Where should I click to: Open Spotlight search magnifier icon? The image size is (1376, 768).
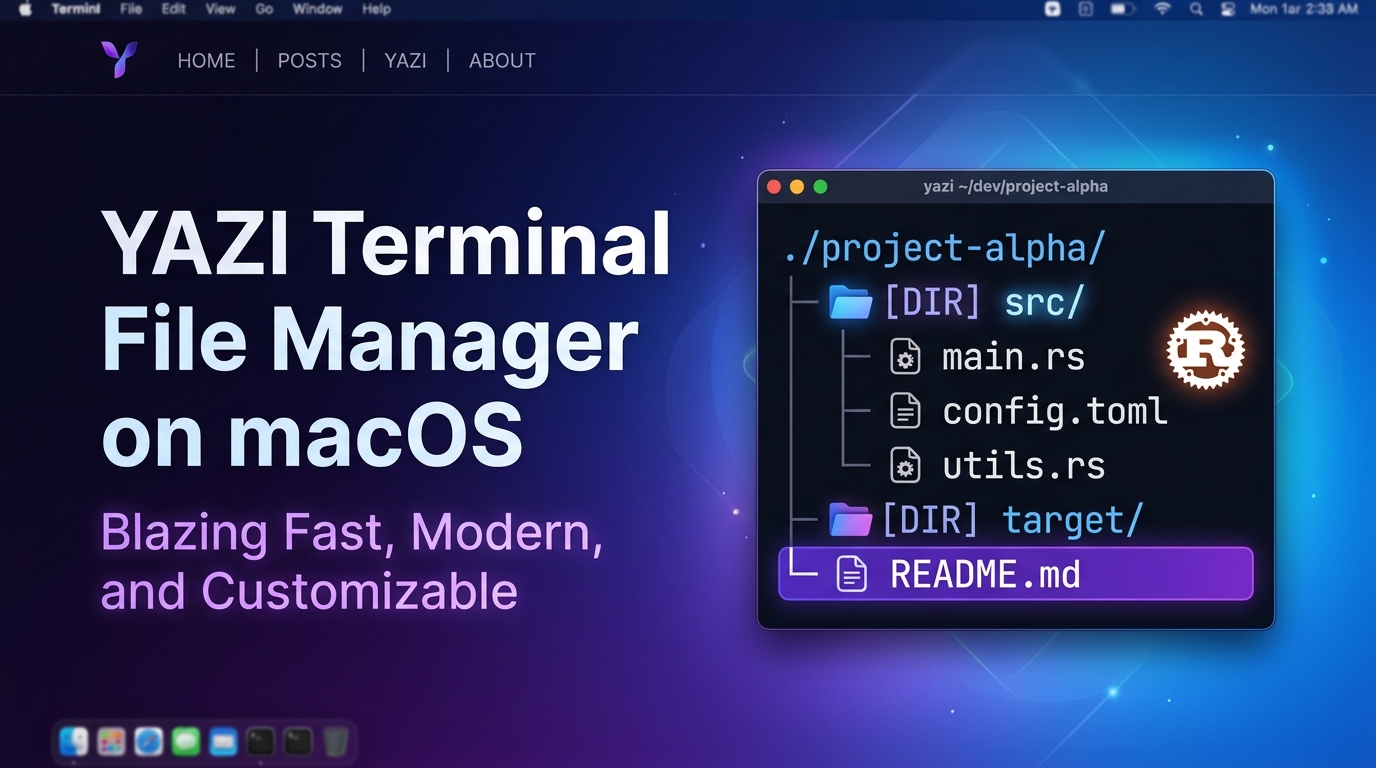(x=1196, y=9)
